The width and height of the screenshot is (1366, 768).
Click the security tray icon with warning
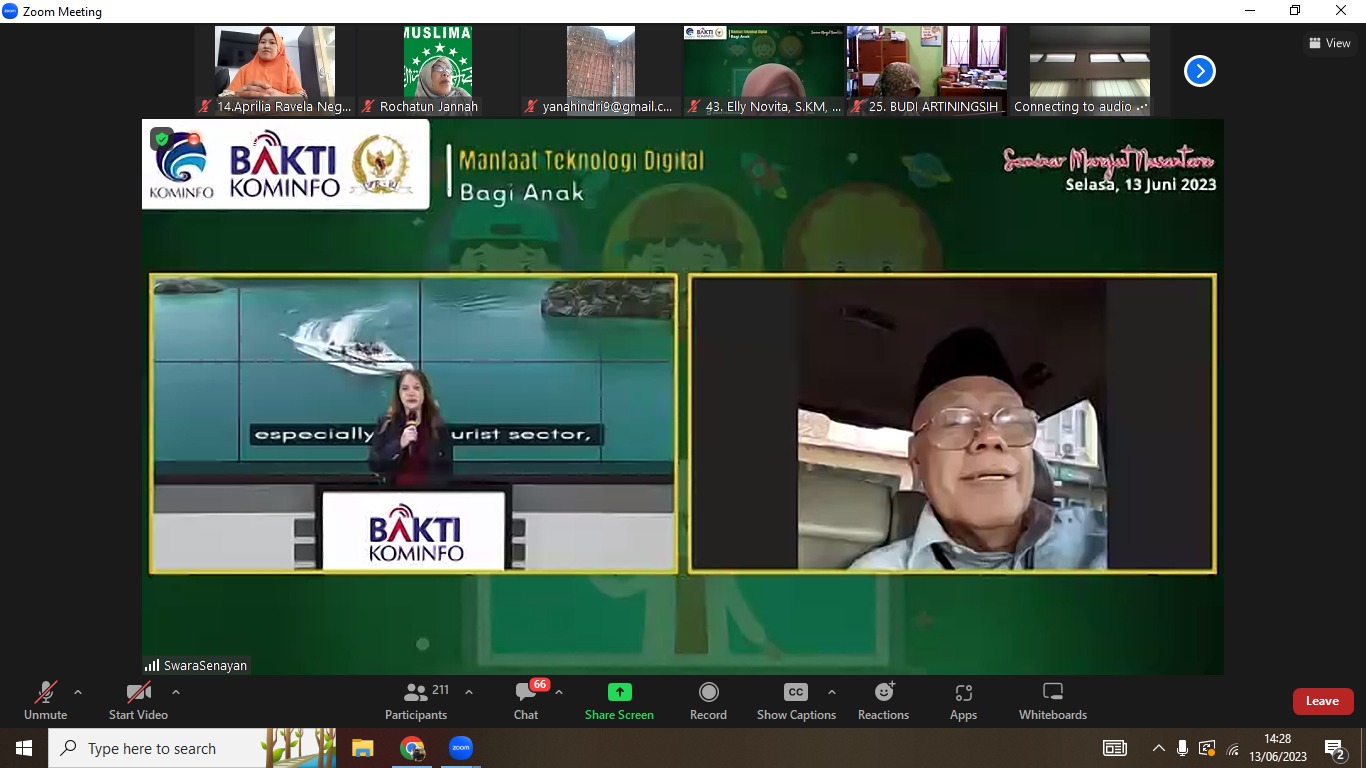pyautogui.click(x=1207, y=748)
